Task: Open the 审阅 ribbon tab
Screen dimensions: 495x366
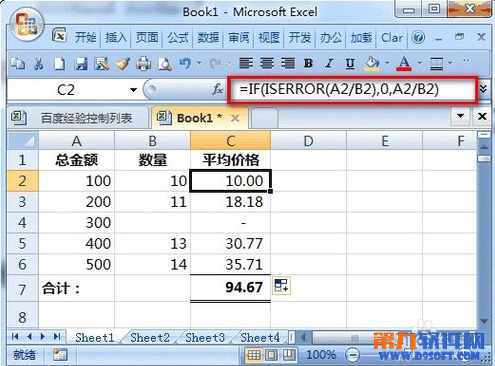Action: click(x=238, y=38)
